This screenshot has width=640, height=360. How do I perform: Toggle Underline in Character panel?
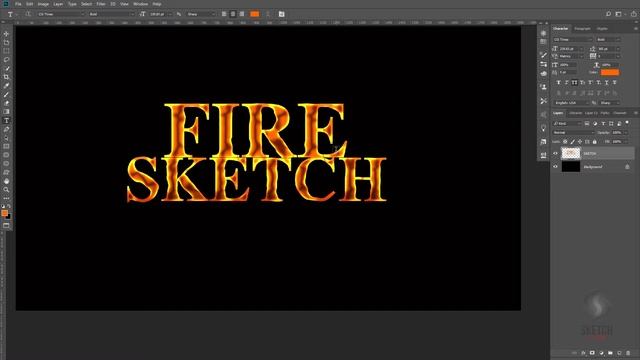(607, 82)
